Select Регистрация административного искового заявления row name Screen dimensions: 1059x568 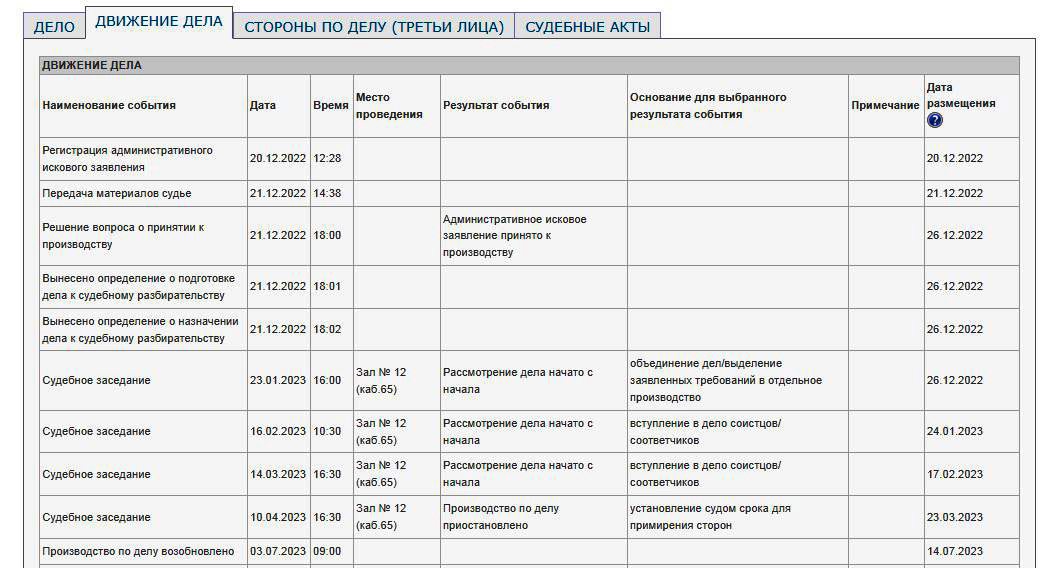point(127,159)
